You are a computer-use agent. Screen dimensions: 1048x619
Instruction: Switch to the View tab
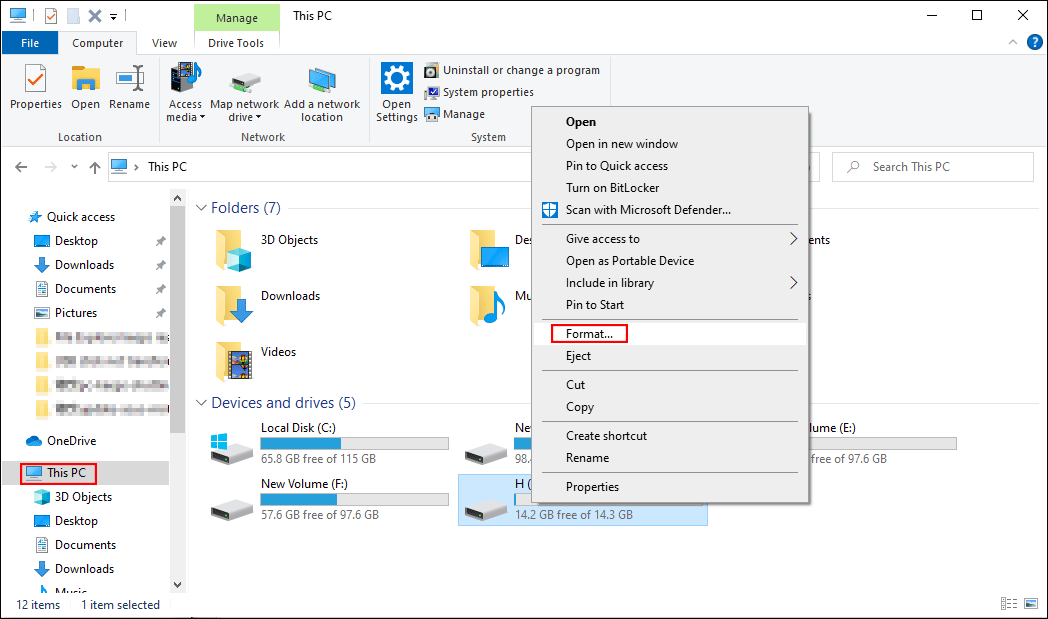(163, 43)
